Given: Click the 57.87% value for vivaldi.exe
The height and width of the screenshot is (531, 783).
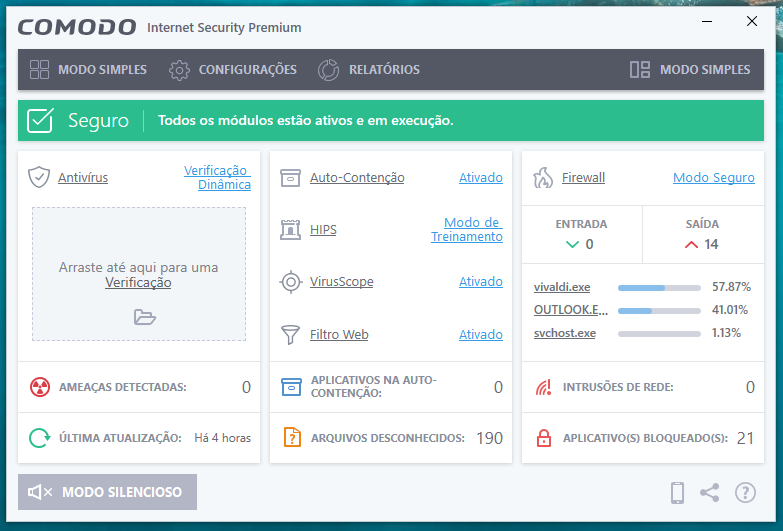Looking at the screenshot, I should (732, 287).
